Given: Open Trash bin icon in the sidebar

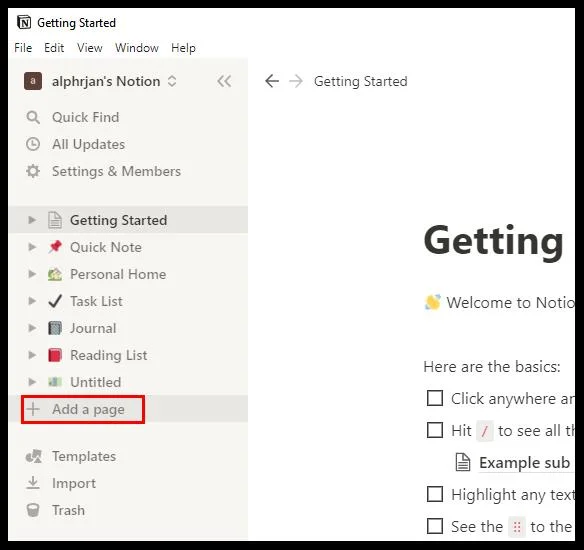Looking at the screenshot, I should pos(33,510).
